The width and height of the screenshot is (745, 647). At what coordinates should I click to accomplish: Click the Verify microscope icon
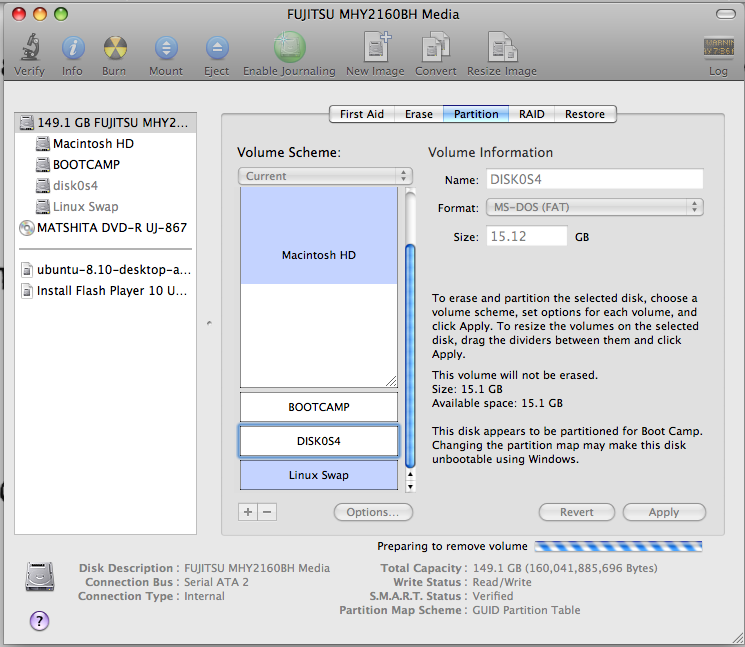point(29,48)
